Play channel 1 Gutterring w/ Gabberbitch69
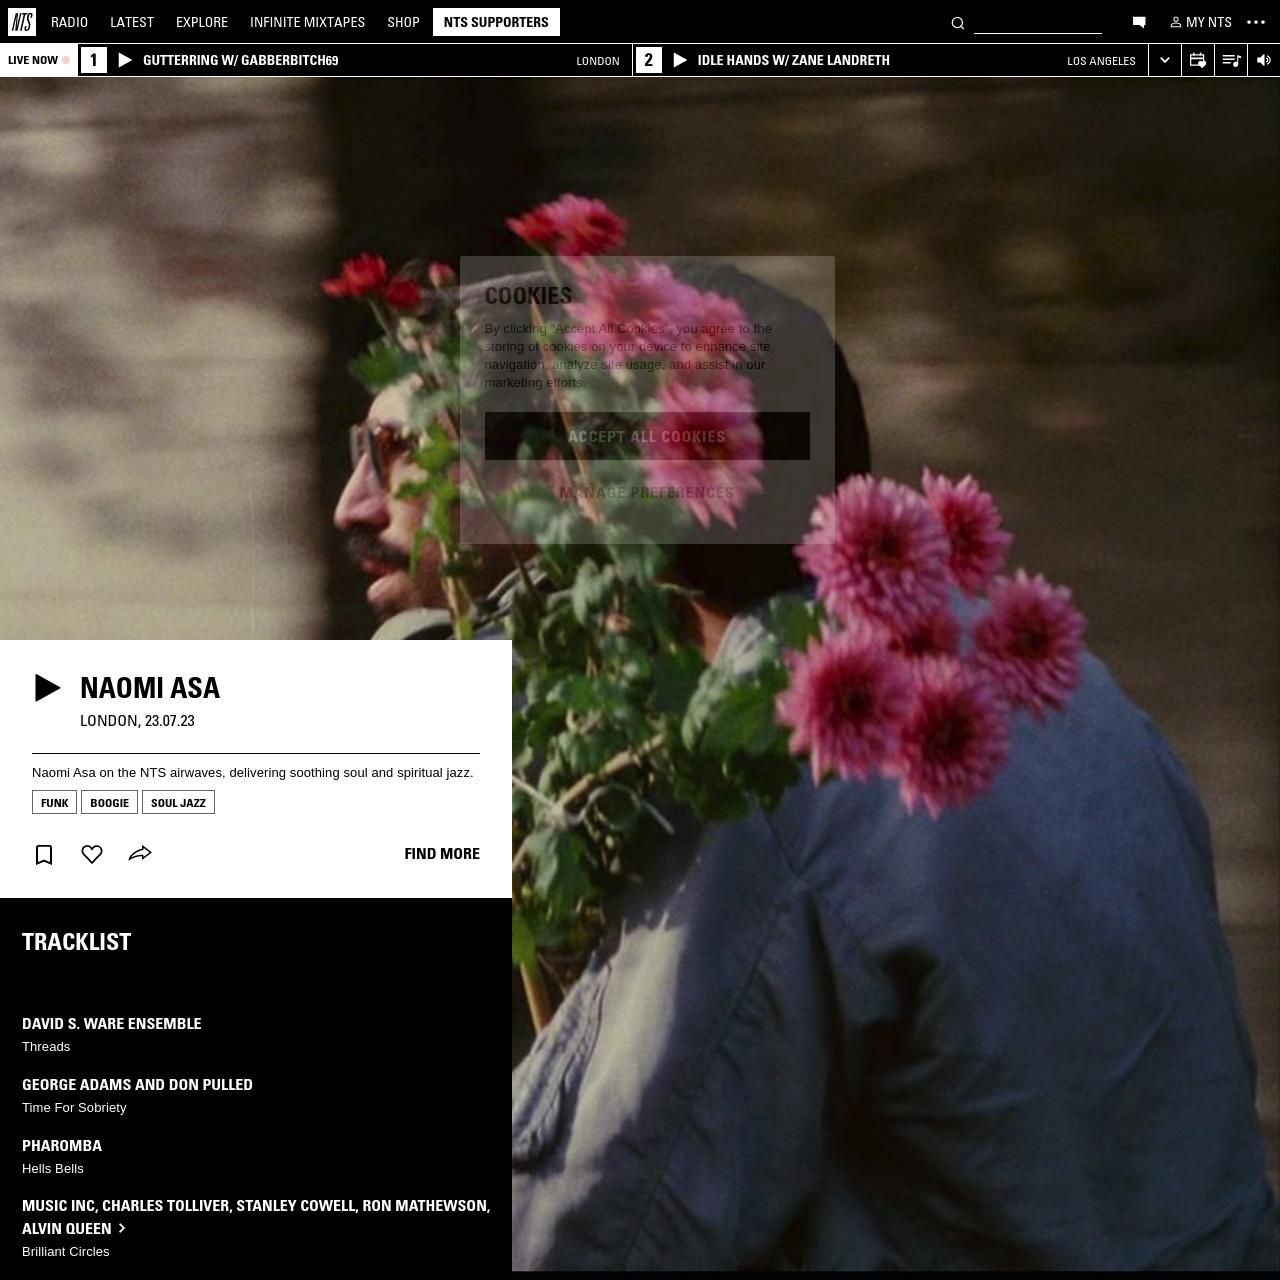The width and height of the screenshot is (1280, 1280). (x=125, y=60)
